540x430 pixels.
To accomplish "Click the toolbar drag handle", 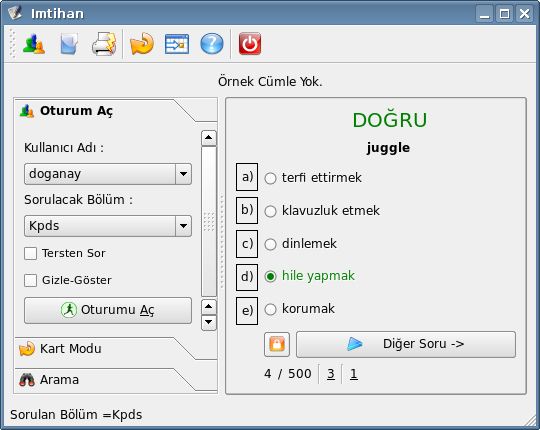I will (x=12, y=44).
